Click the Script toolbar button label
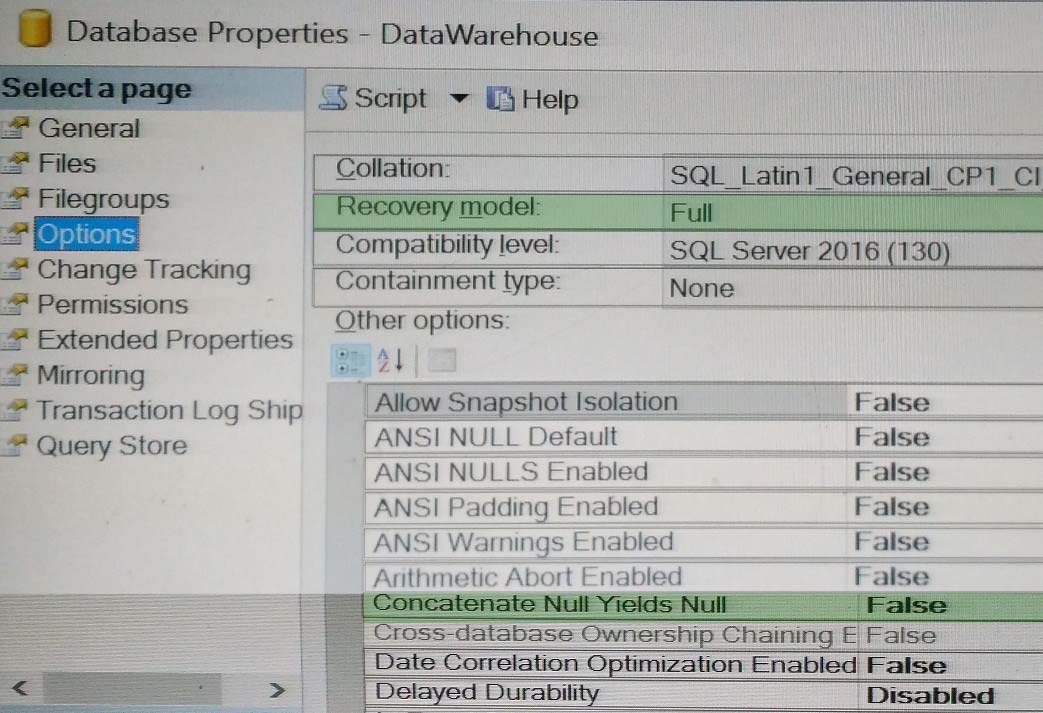Image resolution: width=1043 pixels, height=713 pixels. click(x=390, y=98)
